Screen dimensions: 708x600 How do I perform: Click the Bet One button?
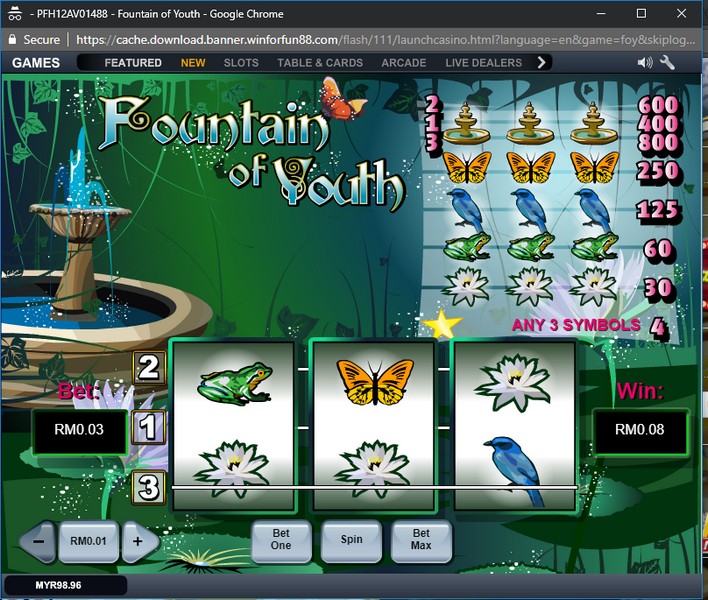click(x=281, y=539)
